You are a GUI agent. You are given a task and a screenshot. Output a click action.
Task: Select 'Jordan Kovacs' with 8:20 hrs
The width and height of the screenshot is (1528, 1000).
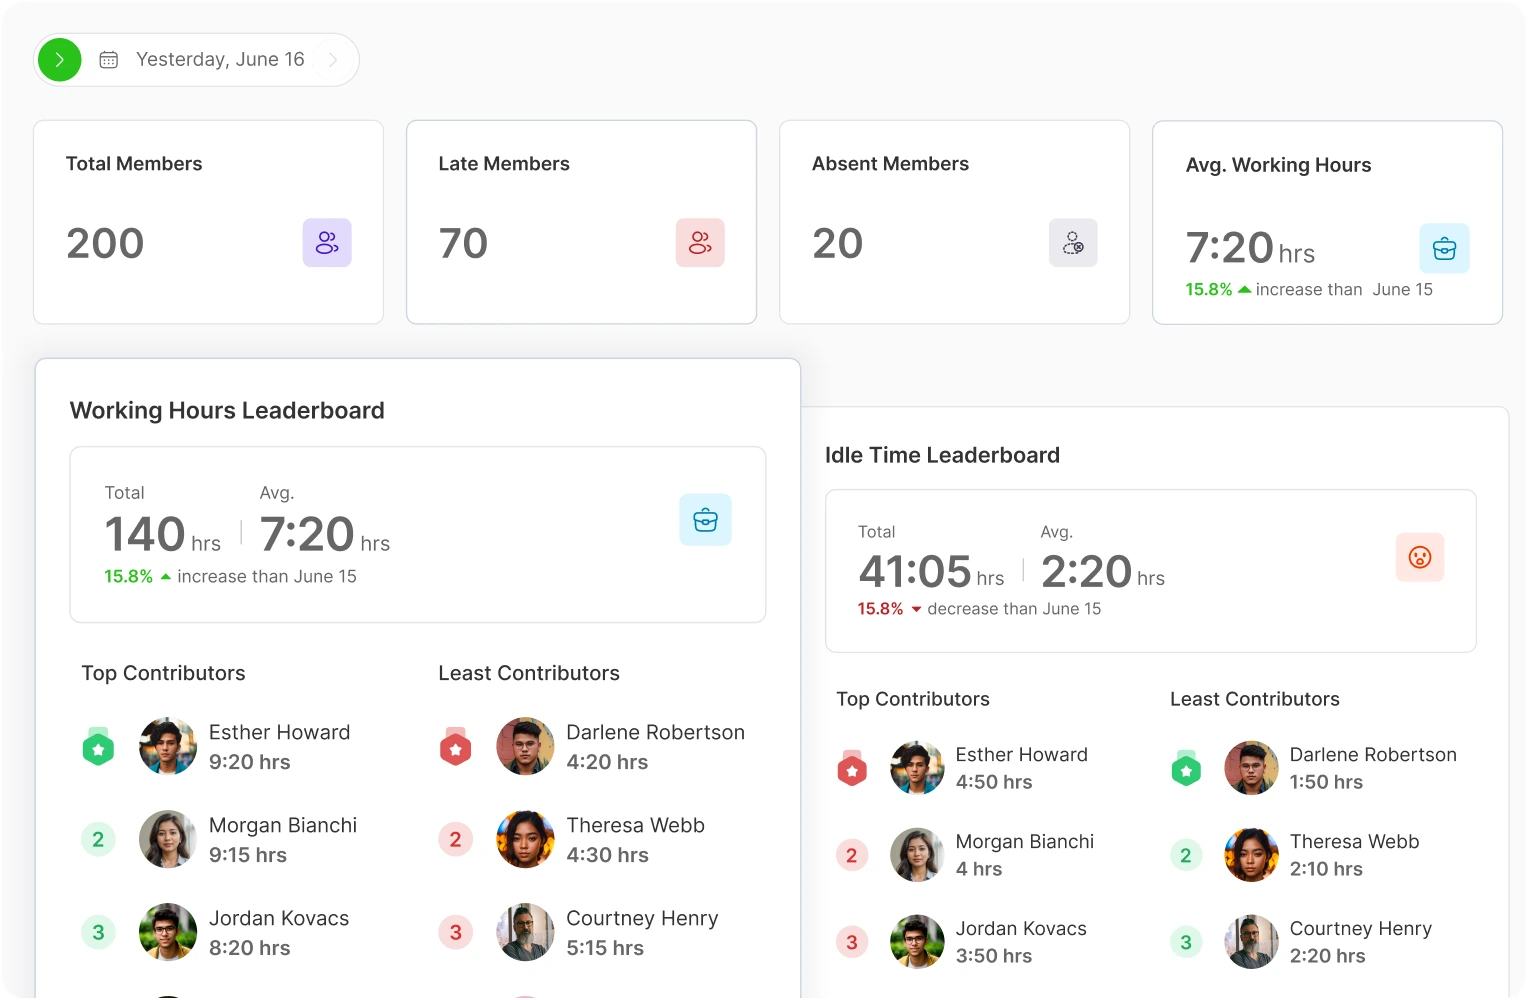click(x=278, y=918)
